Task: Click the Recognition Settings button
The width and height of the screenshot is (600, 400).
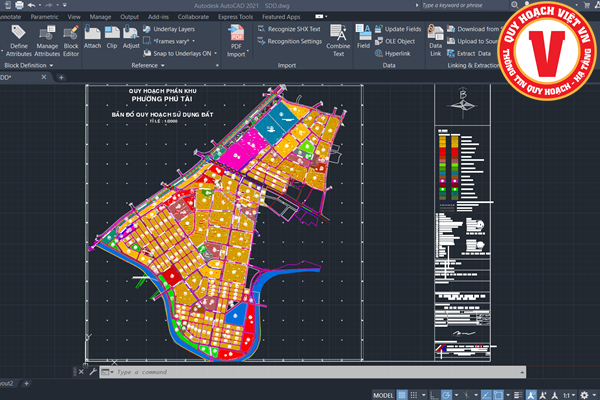Action: pos(295,42)
